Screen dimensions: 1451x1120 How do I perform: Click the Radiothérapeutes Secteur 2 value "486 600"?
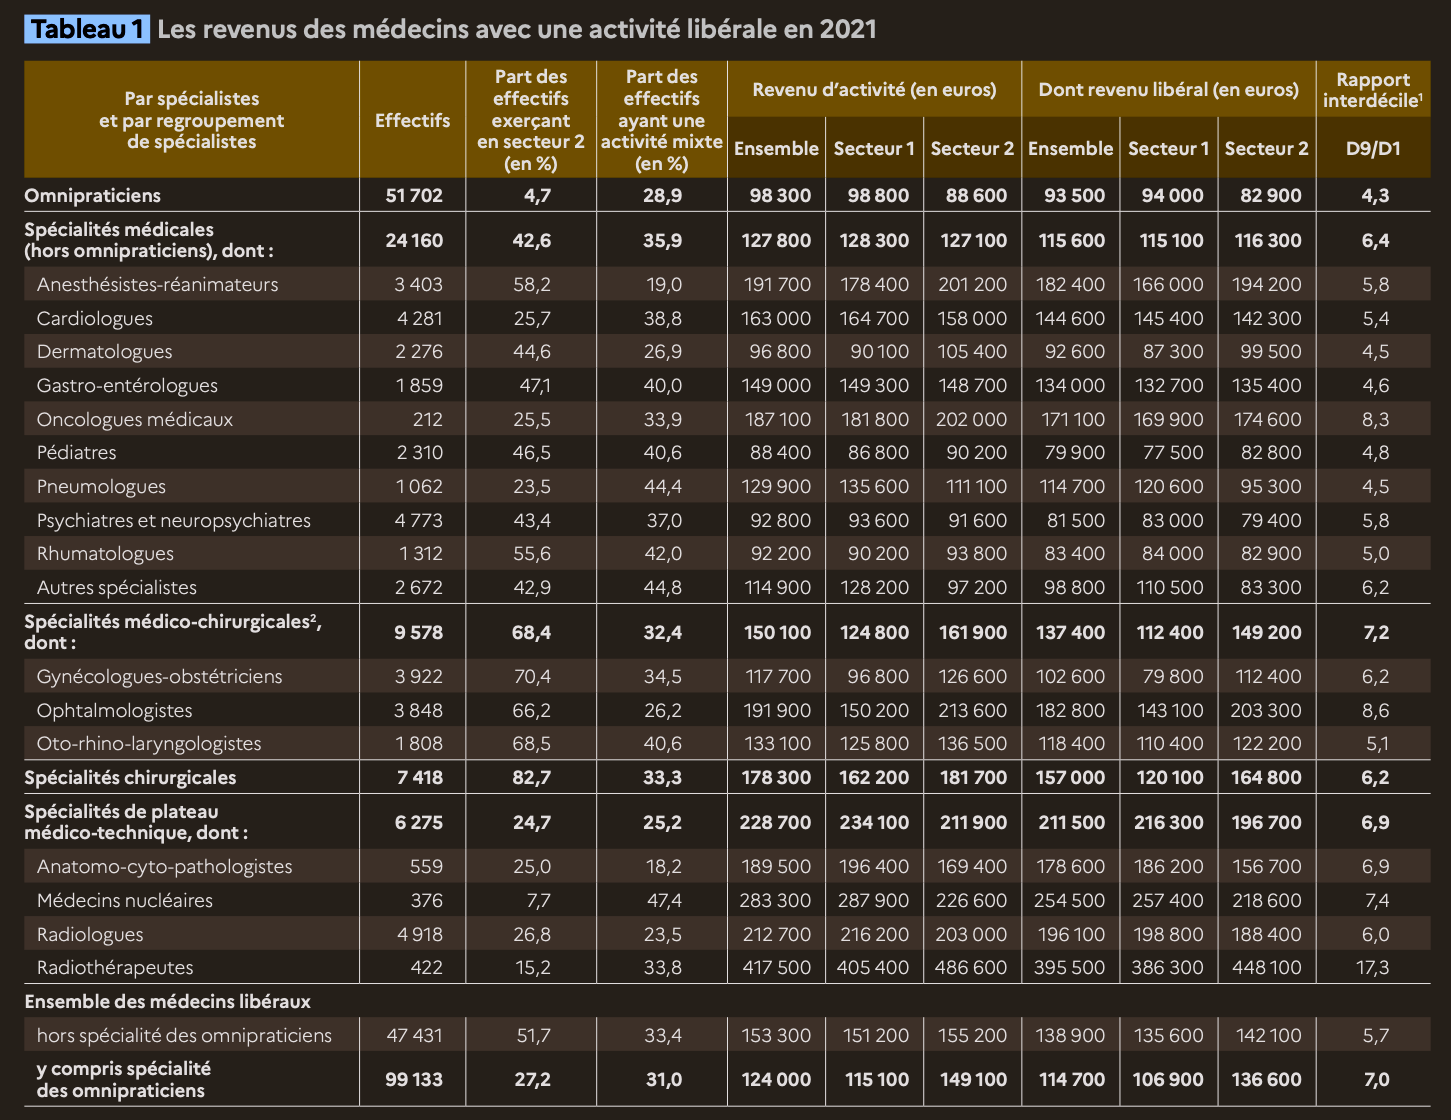coord(972,967)
